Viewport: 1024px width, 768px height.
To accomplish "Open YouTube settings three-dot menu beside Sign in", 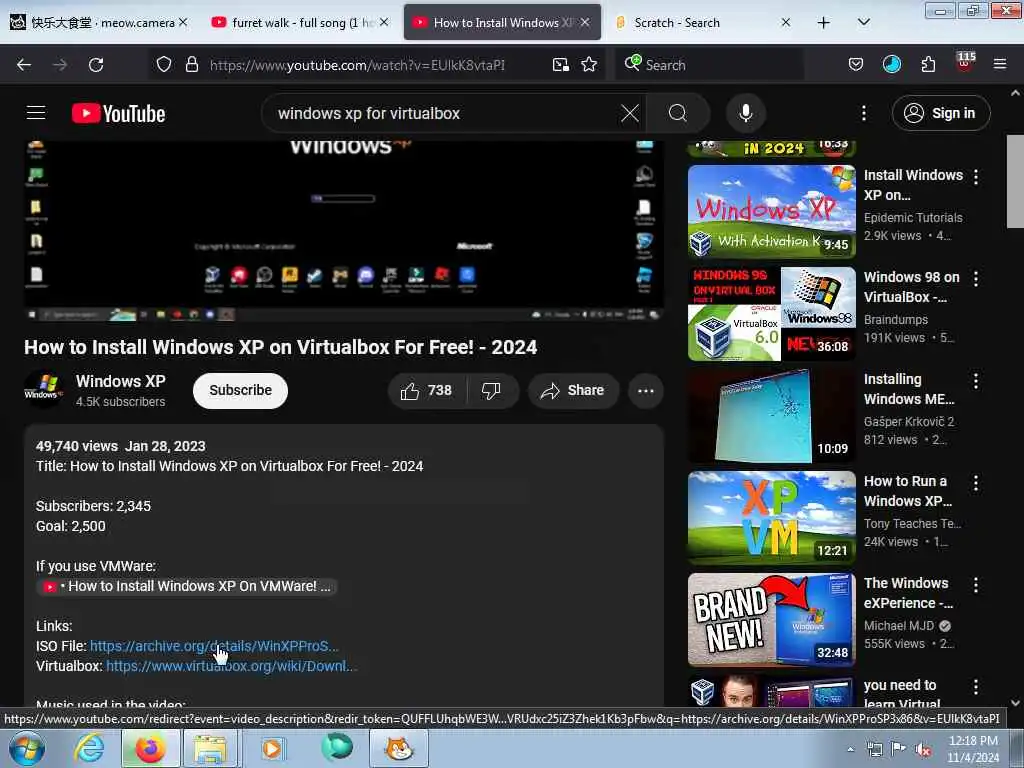I will pyautogui.click(x=863, y=114).
